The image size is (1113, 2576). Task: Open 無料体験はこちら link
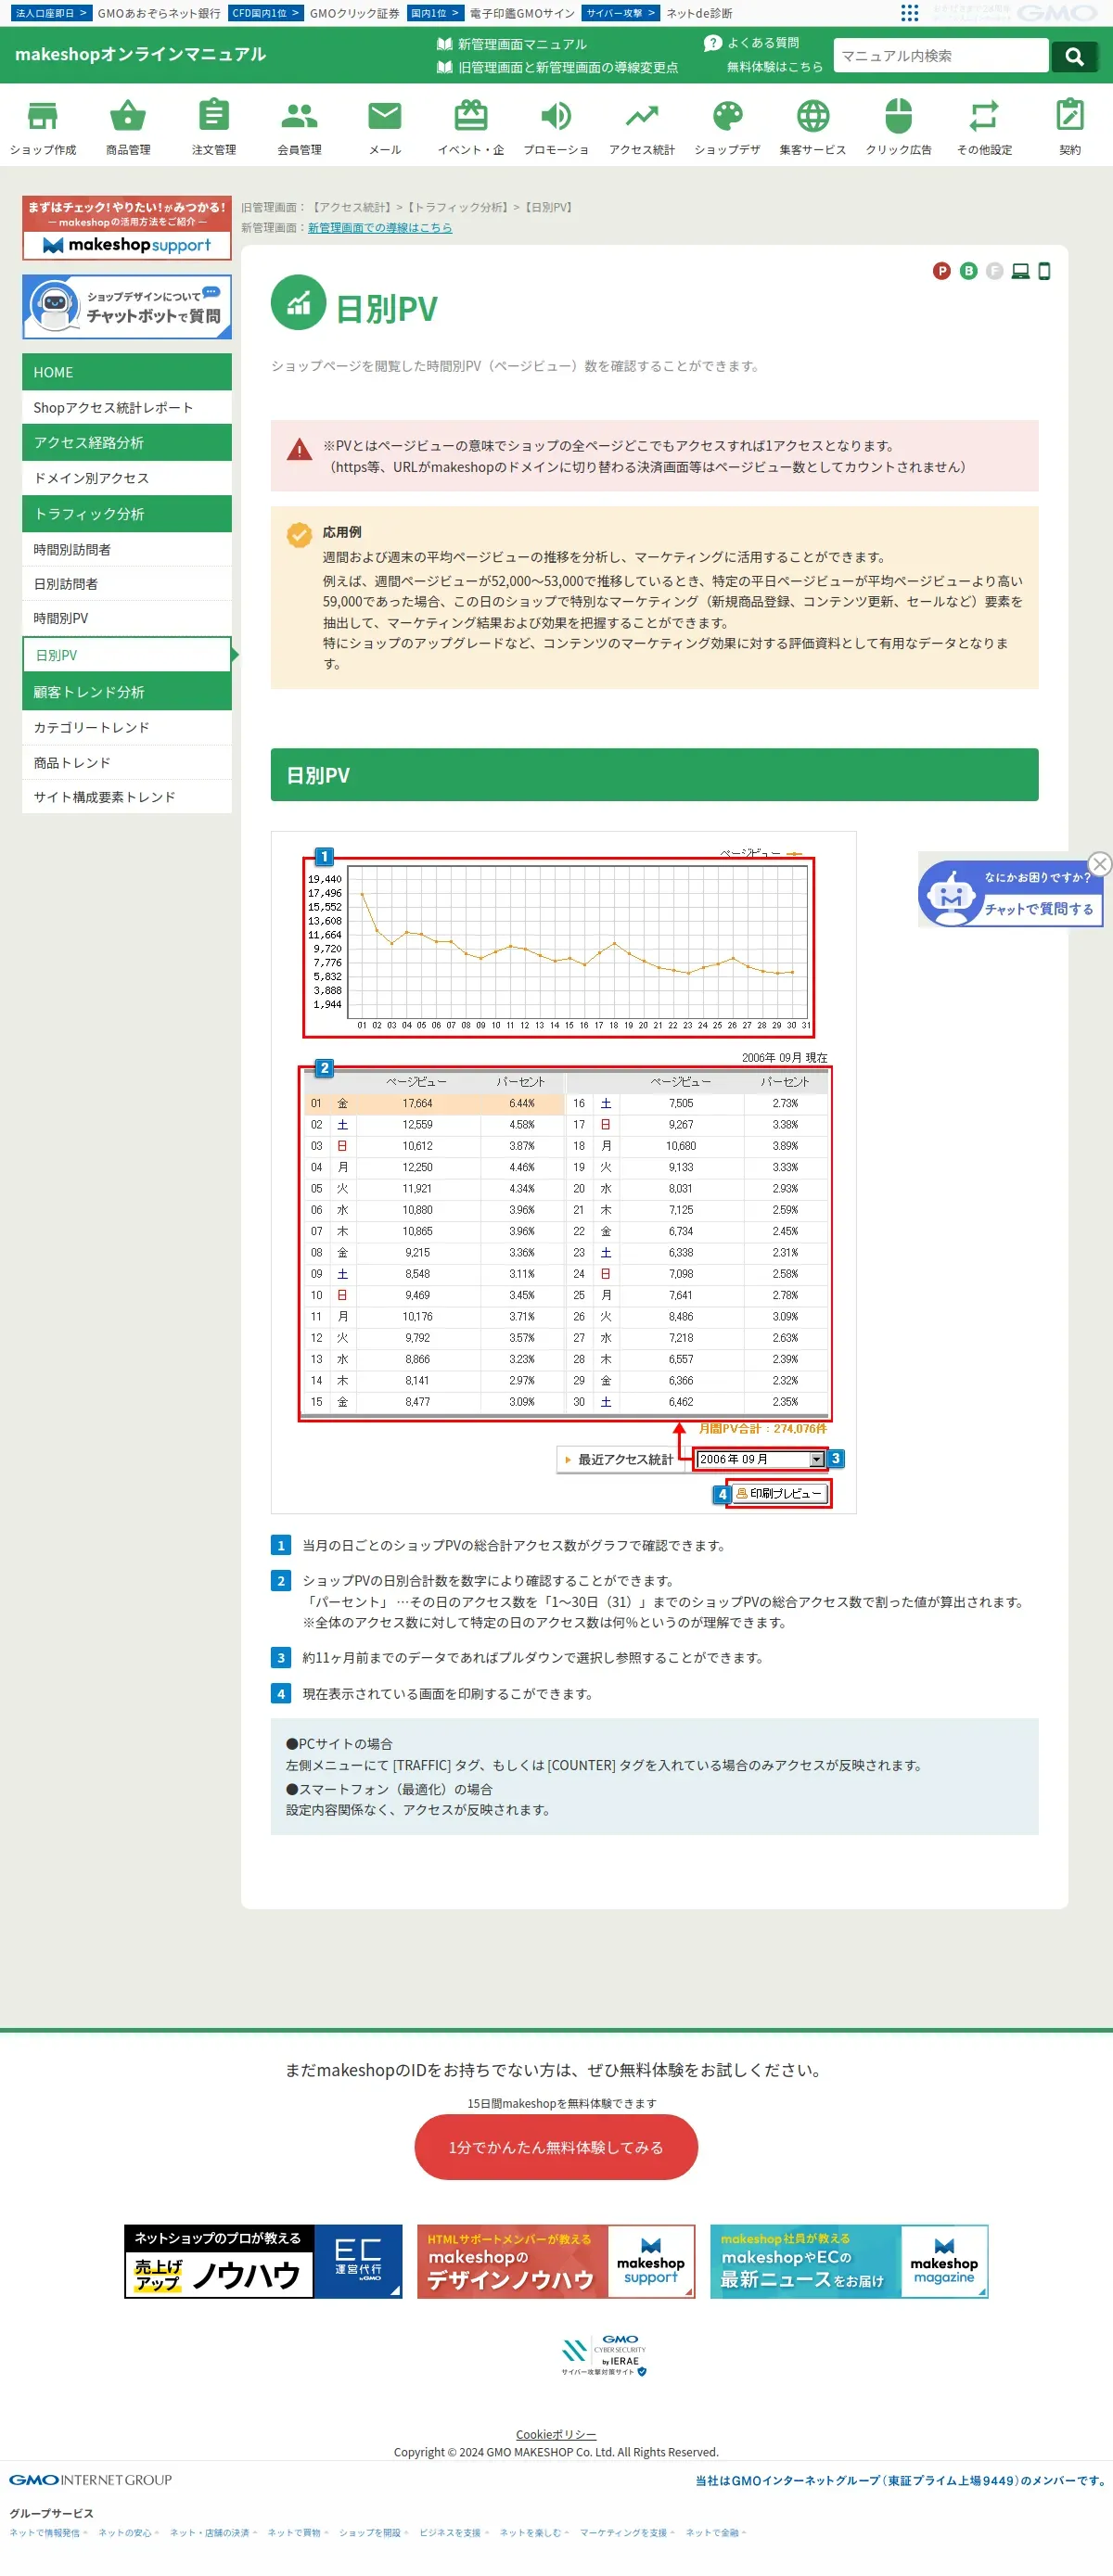click(x=775, y=67)
